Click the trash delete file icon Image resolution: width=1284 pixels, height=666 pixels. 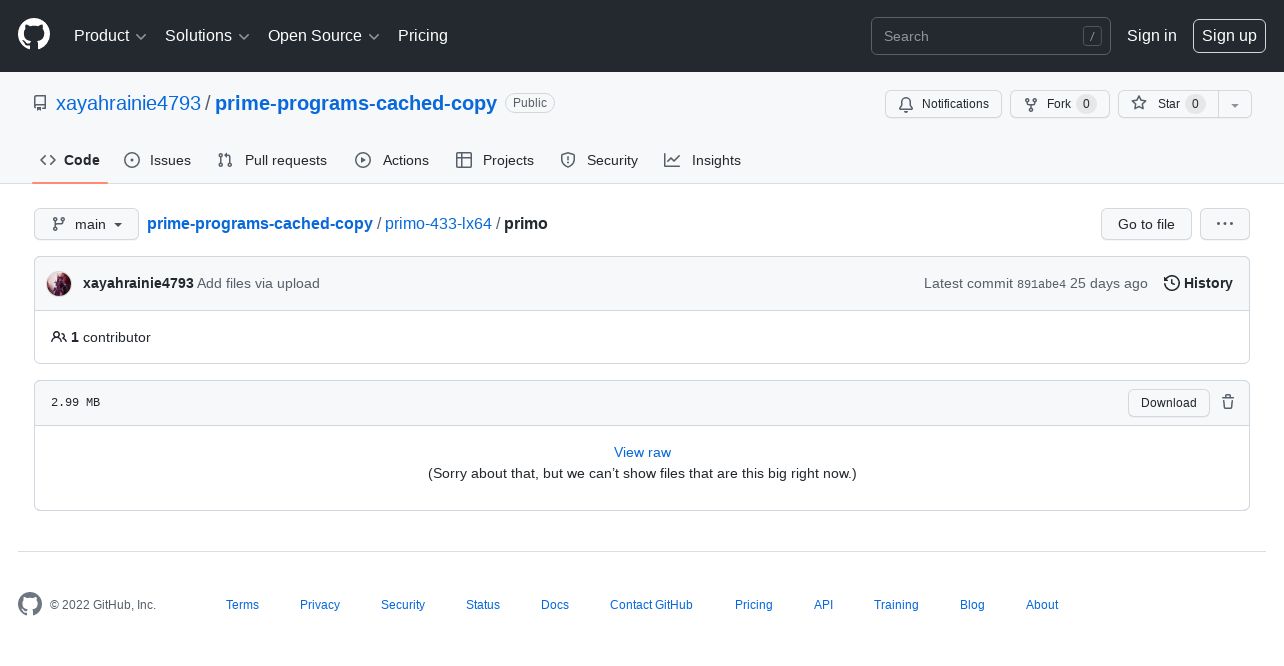coord(1228,402)
